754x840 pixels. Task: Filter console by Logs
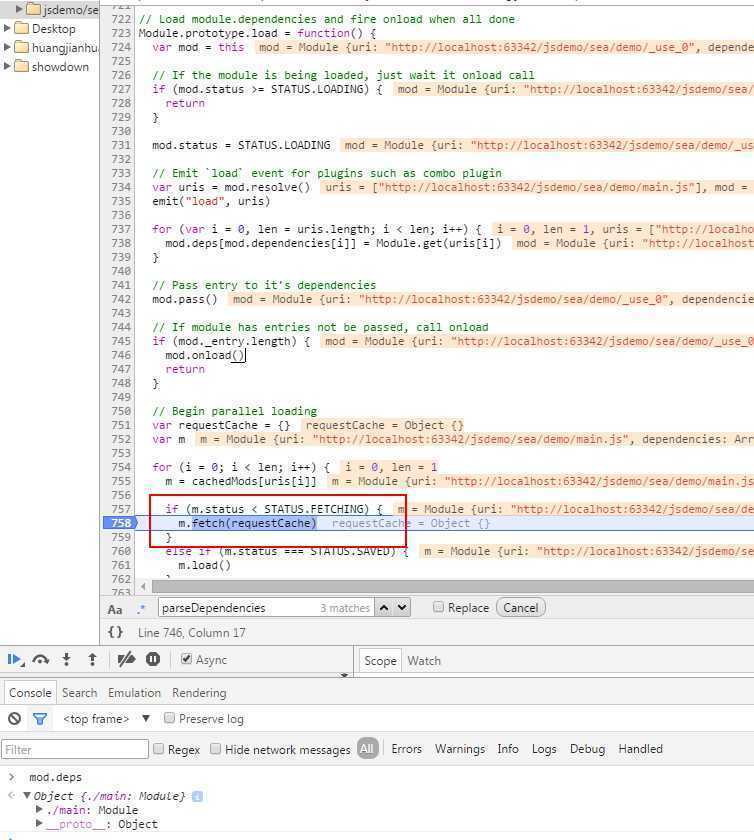point(544,748)
